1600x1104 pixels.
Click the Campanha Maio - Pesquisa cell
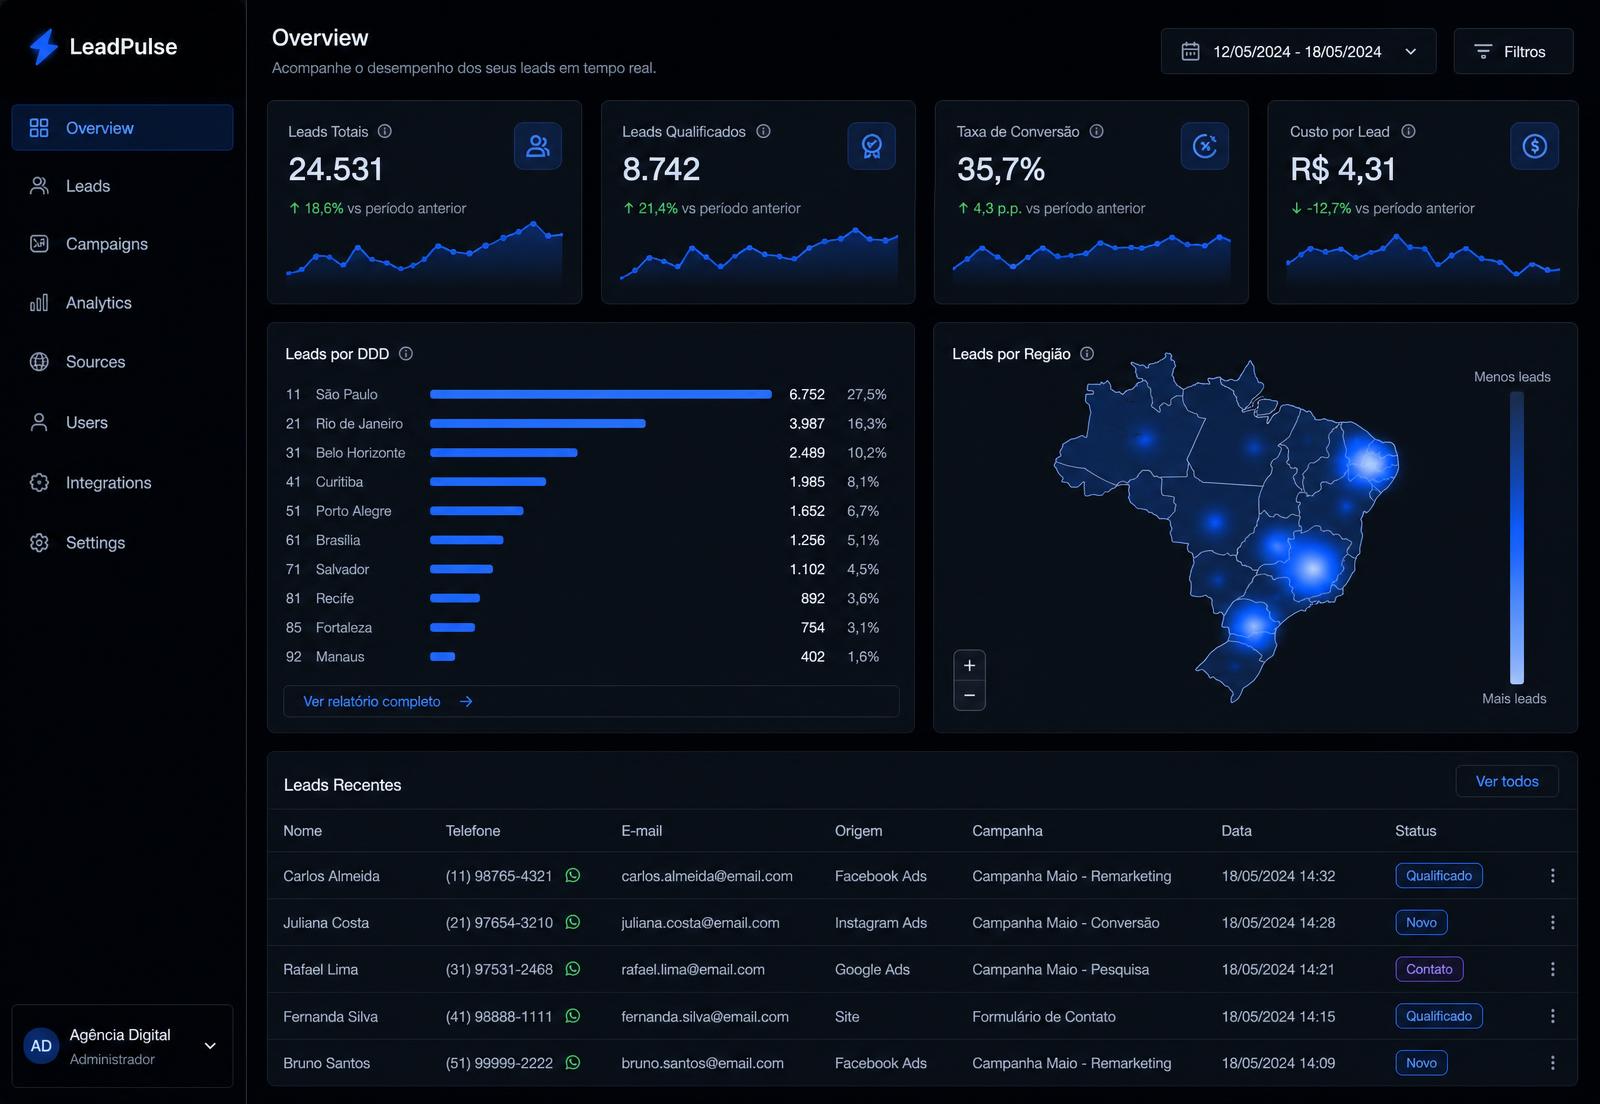(1061, 970)
